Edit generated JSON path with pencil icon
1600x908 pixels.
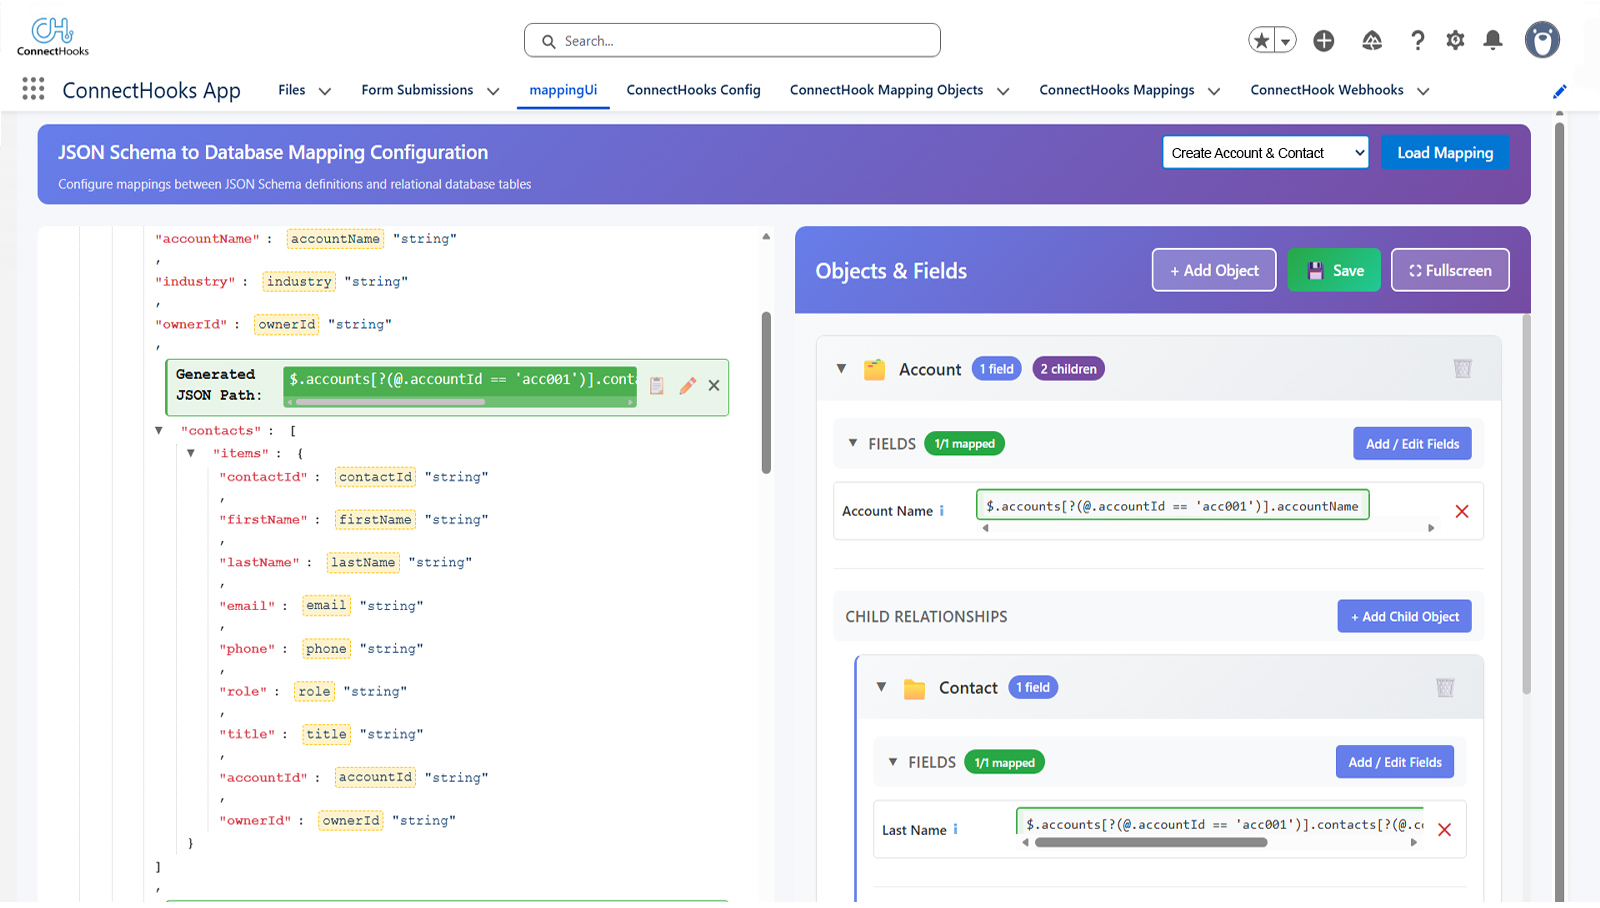(687, 386)
